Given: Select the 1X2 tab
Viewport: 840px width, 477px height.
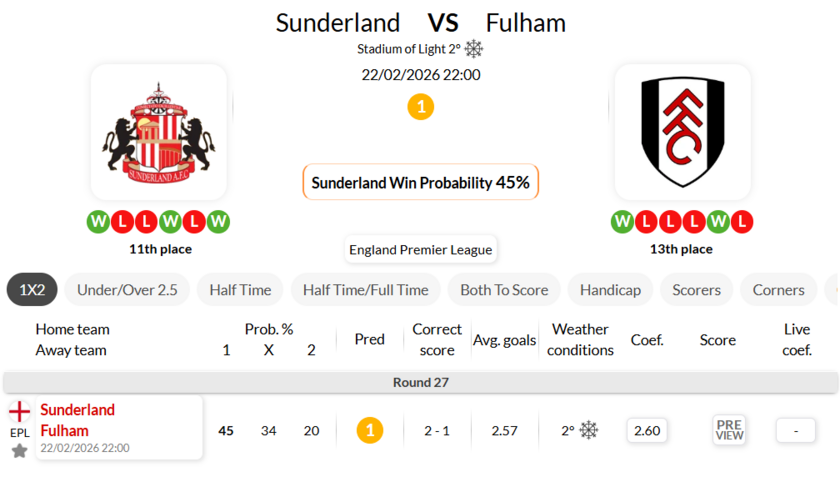Looking at the screenshot, I should click(32, 290).
